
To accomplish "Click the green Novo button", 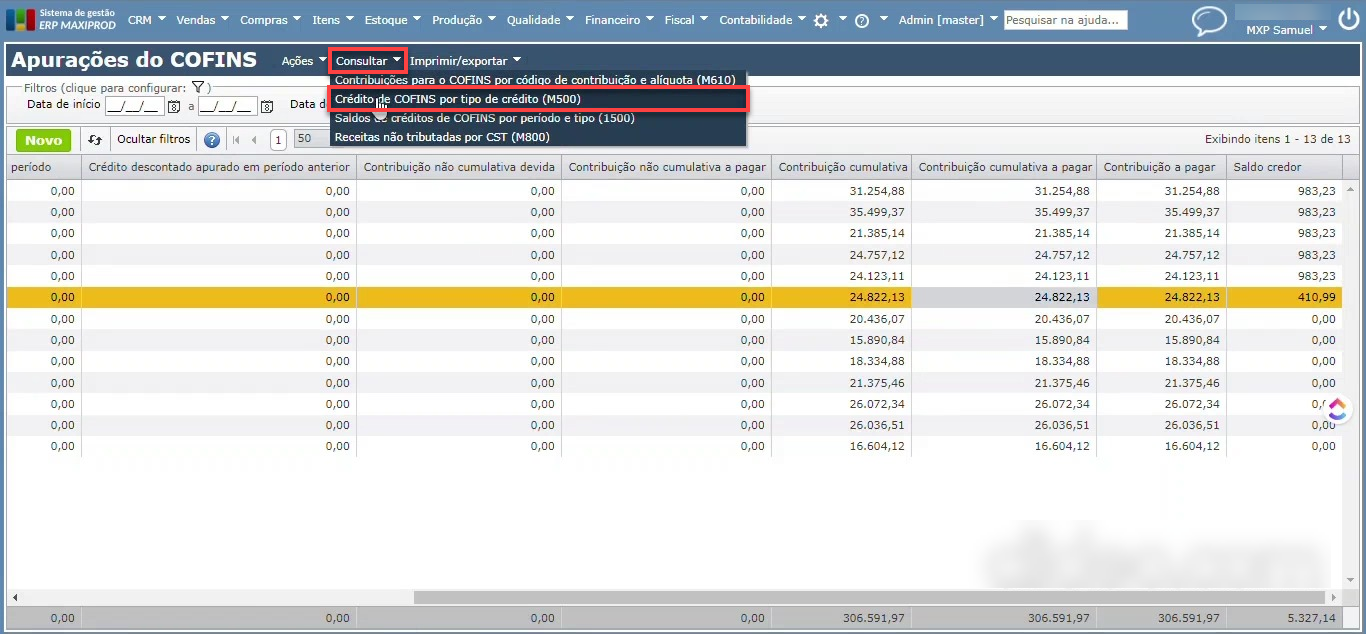I will tap(43, 140).
